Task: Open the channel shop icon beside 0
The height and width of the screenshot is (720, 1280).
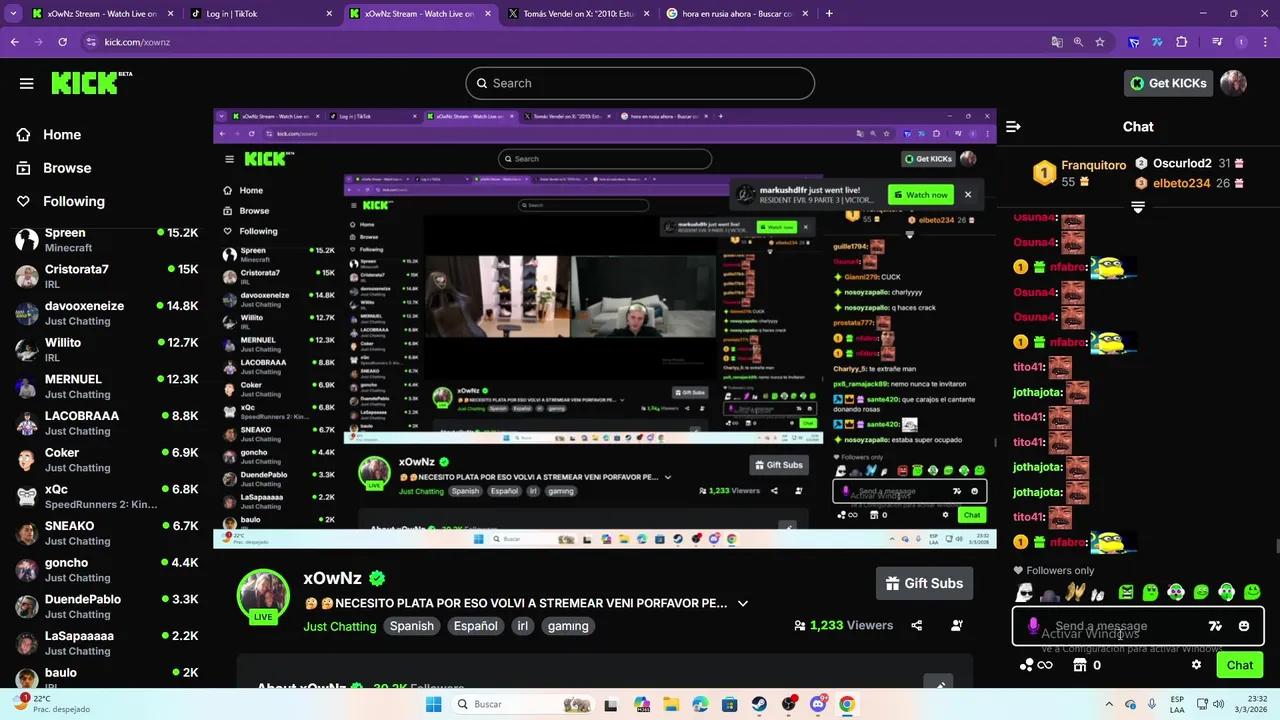Action: [x=1079, y=665]
